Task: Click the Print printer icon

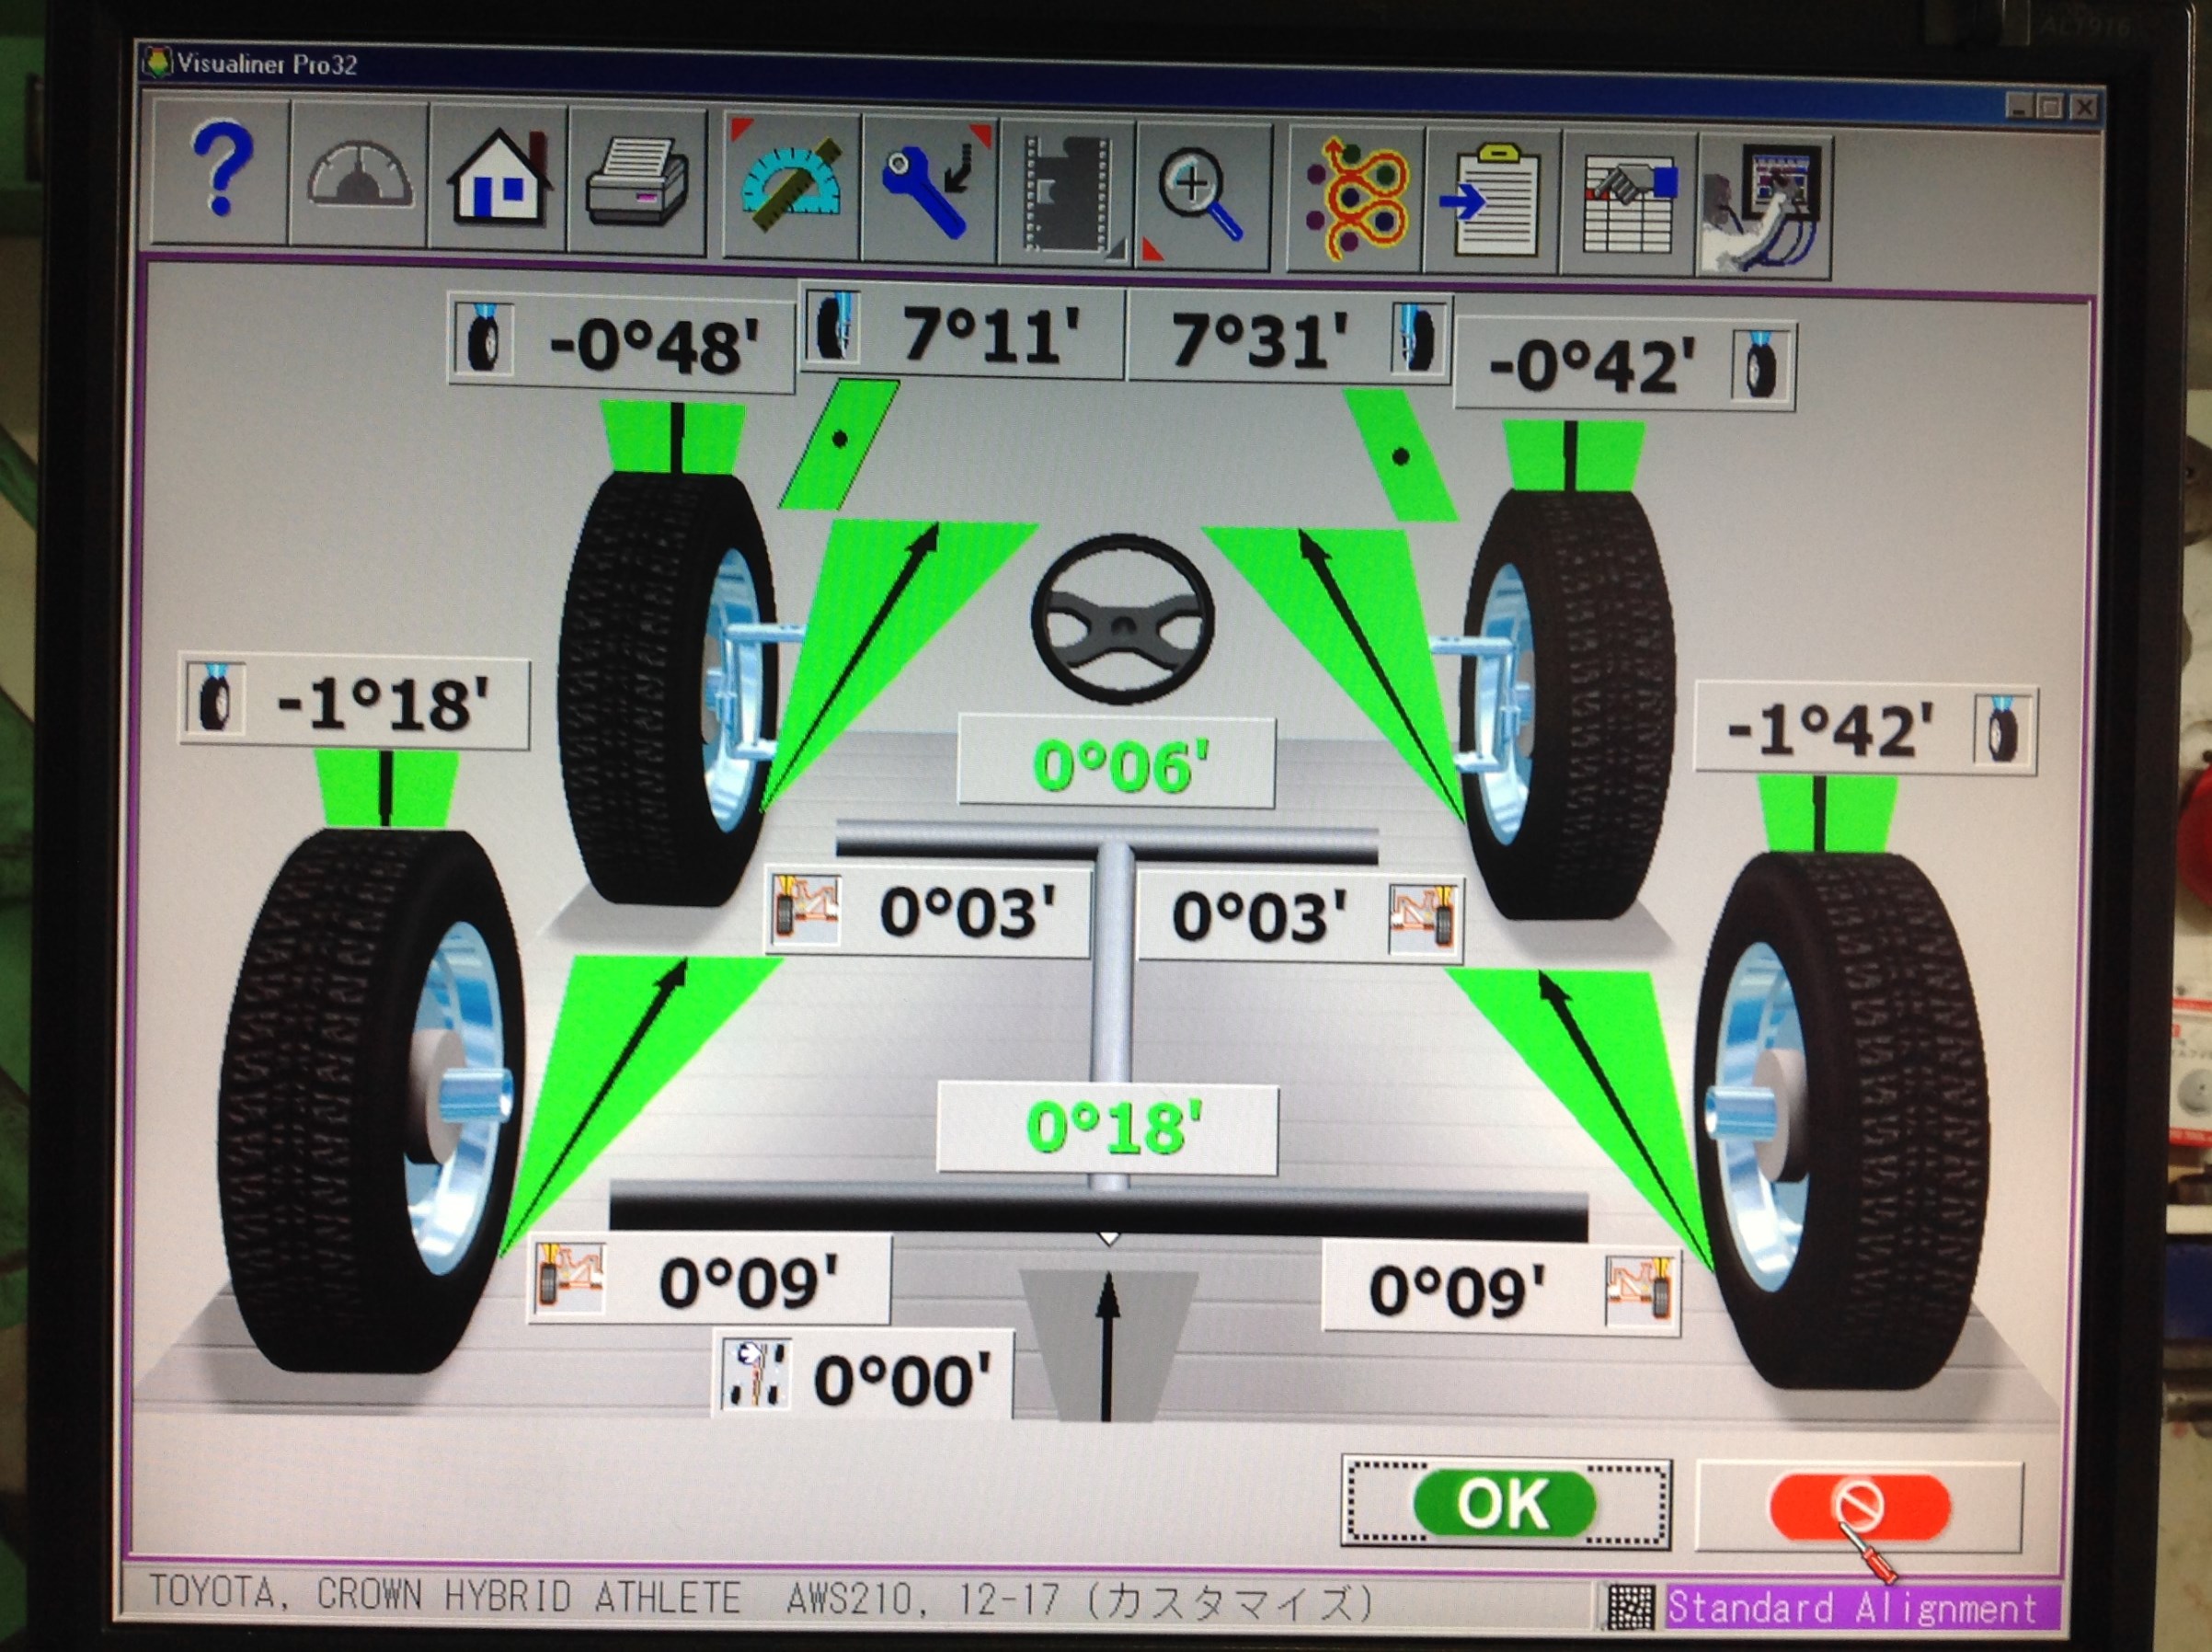Action: click(638, 181)
